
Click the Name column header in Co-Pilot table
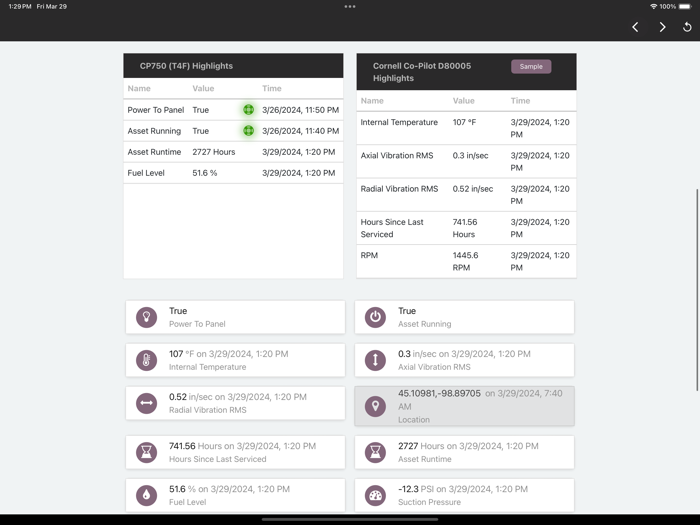372,101
